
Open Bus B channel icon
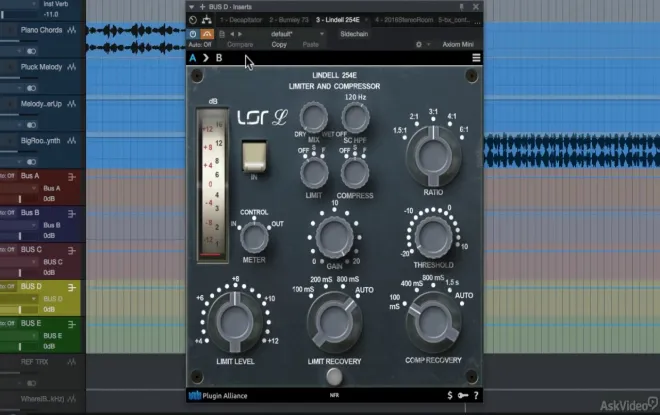click(72, 214)
